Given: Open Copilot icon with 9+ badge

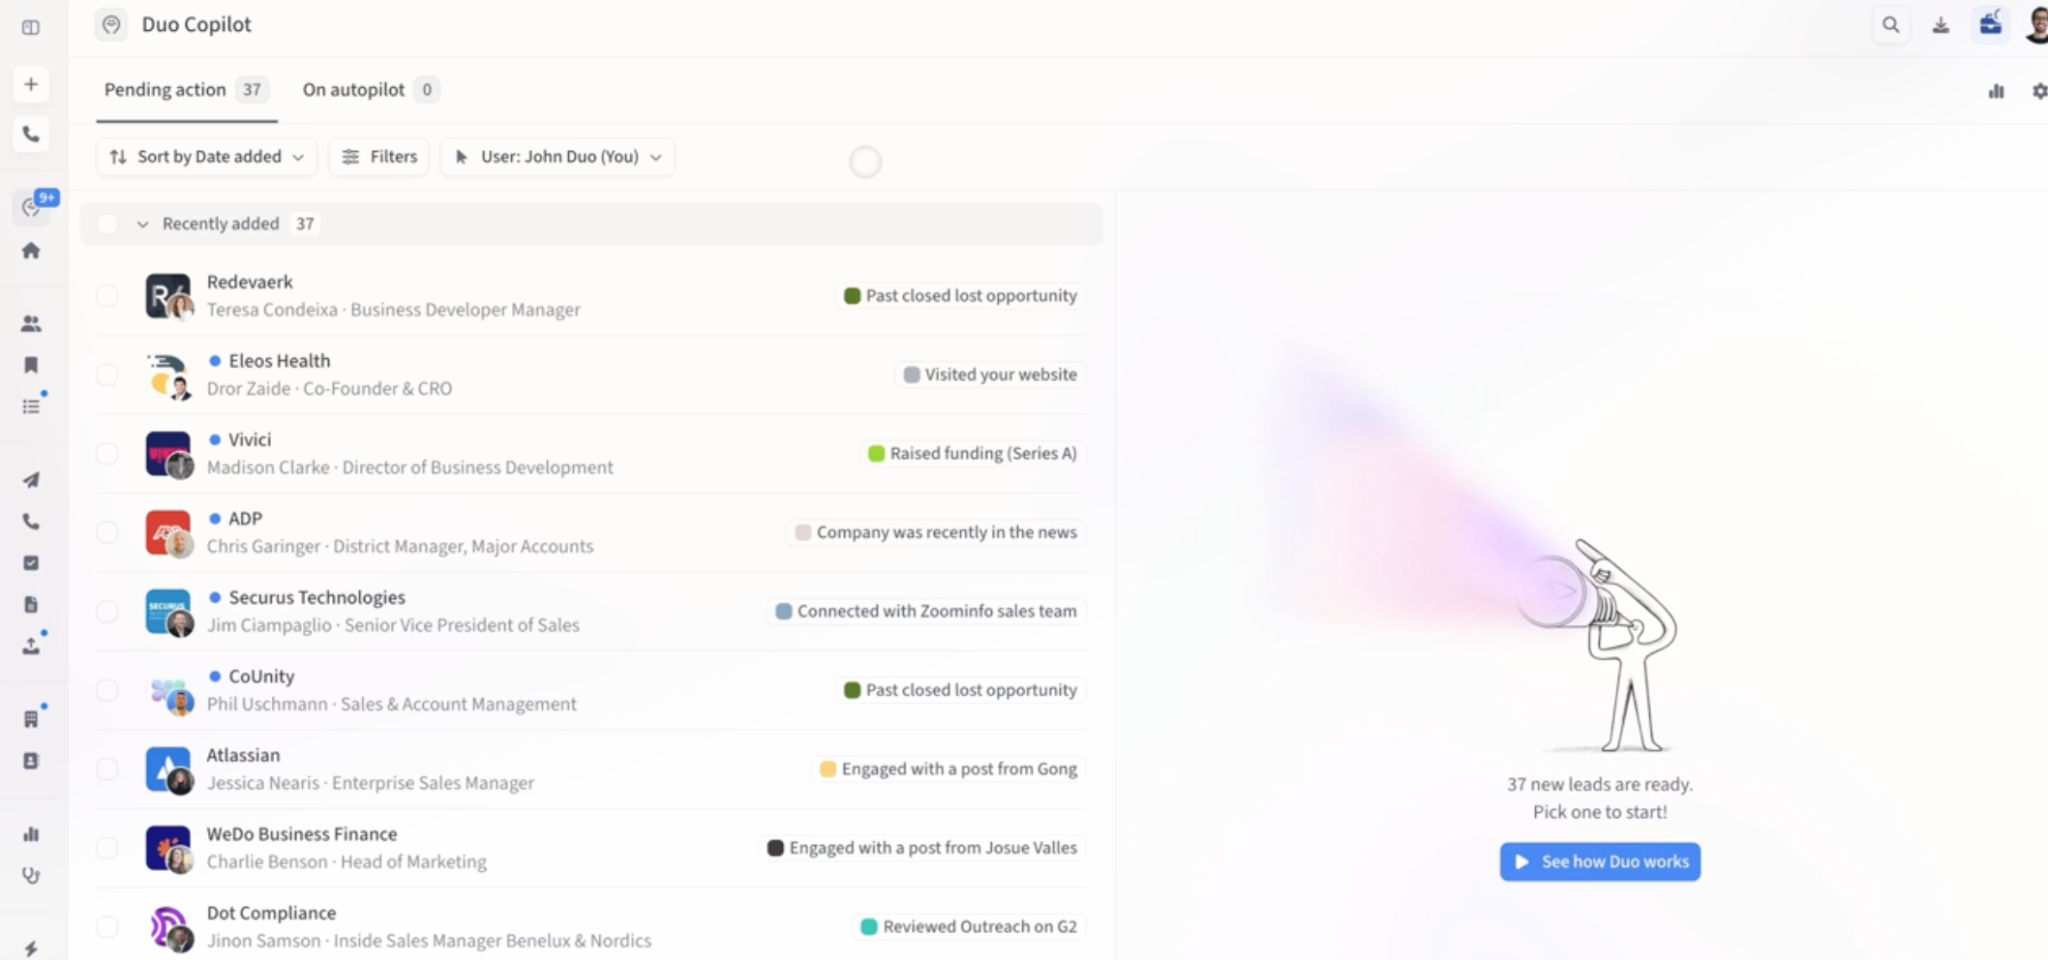Looking at the screenshot, I should pyautogui.click(x=33, y=206).
